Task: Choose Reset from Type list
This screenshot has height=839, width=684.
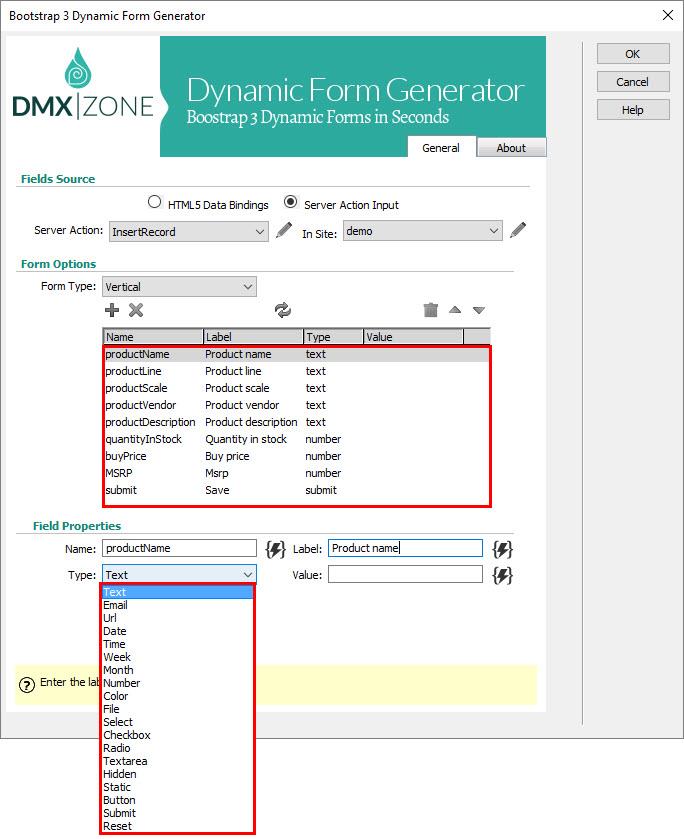Action: pos(178,826)
